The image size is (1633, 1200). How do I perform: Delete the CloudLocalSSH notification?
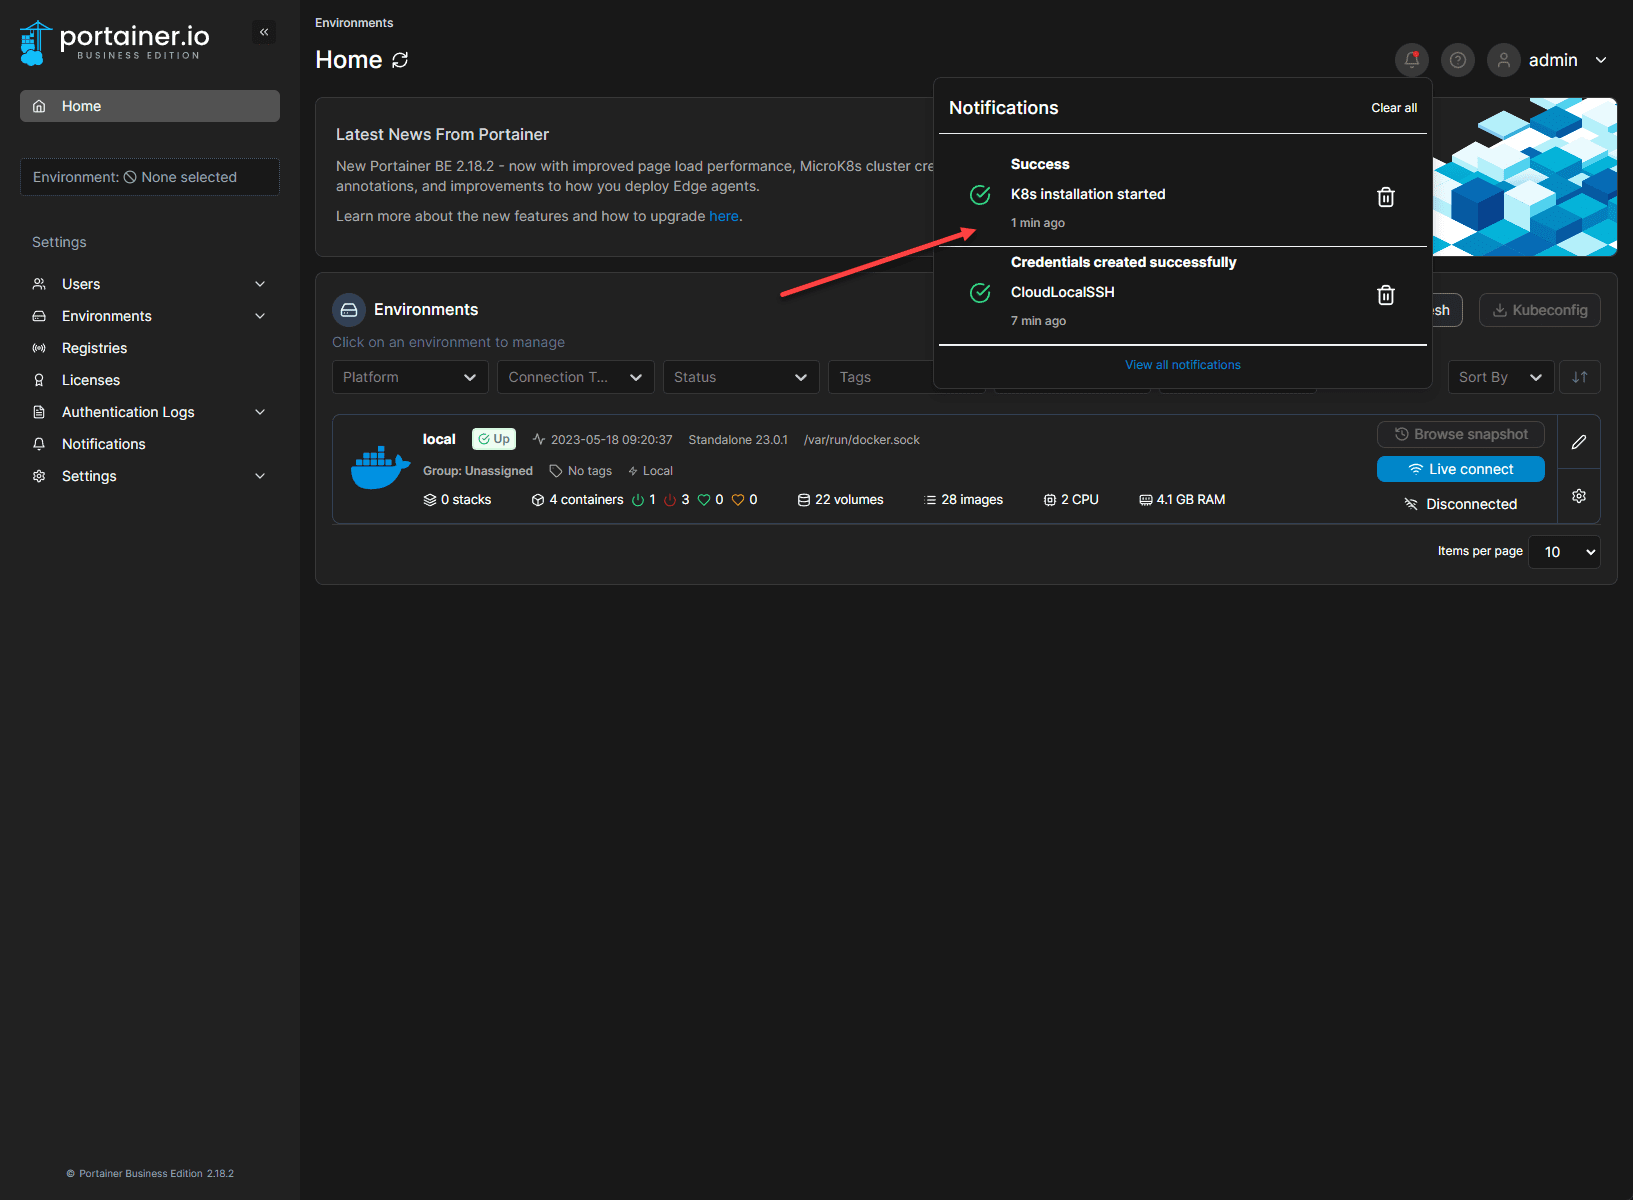pos(1385,295)
